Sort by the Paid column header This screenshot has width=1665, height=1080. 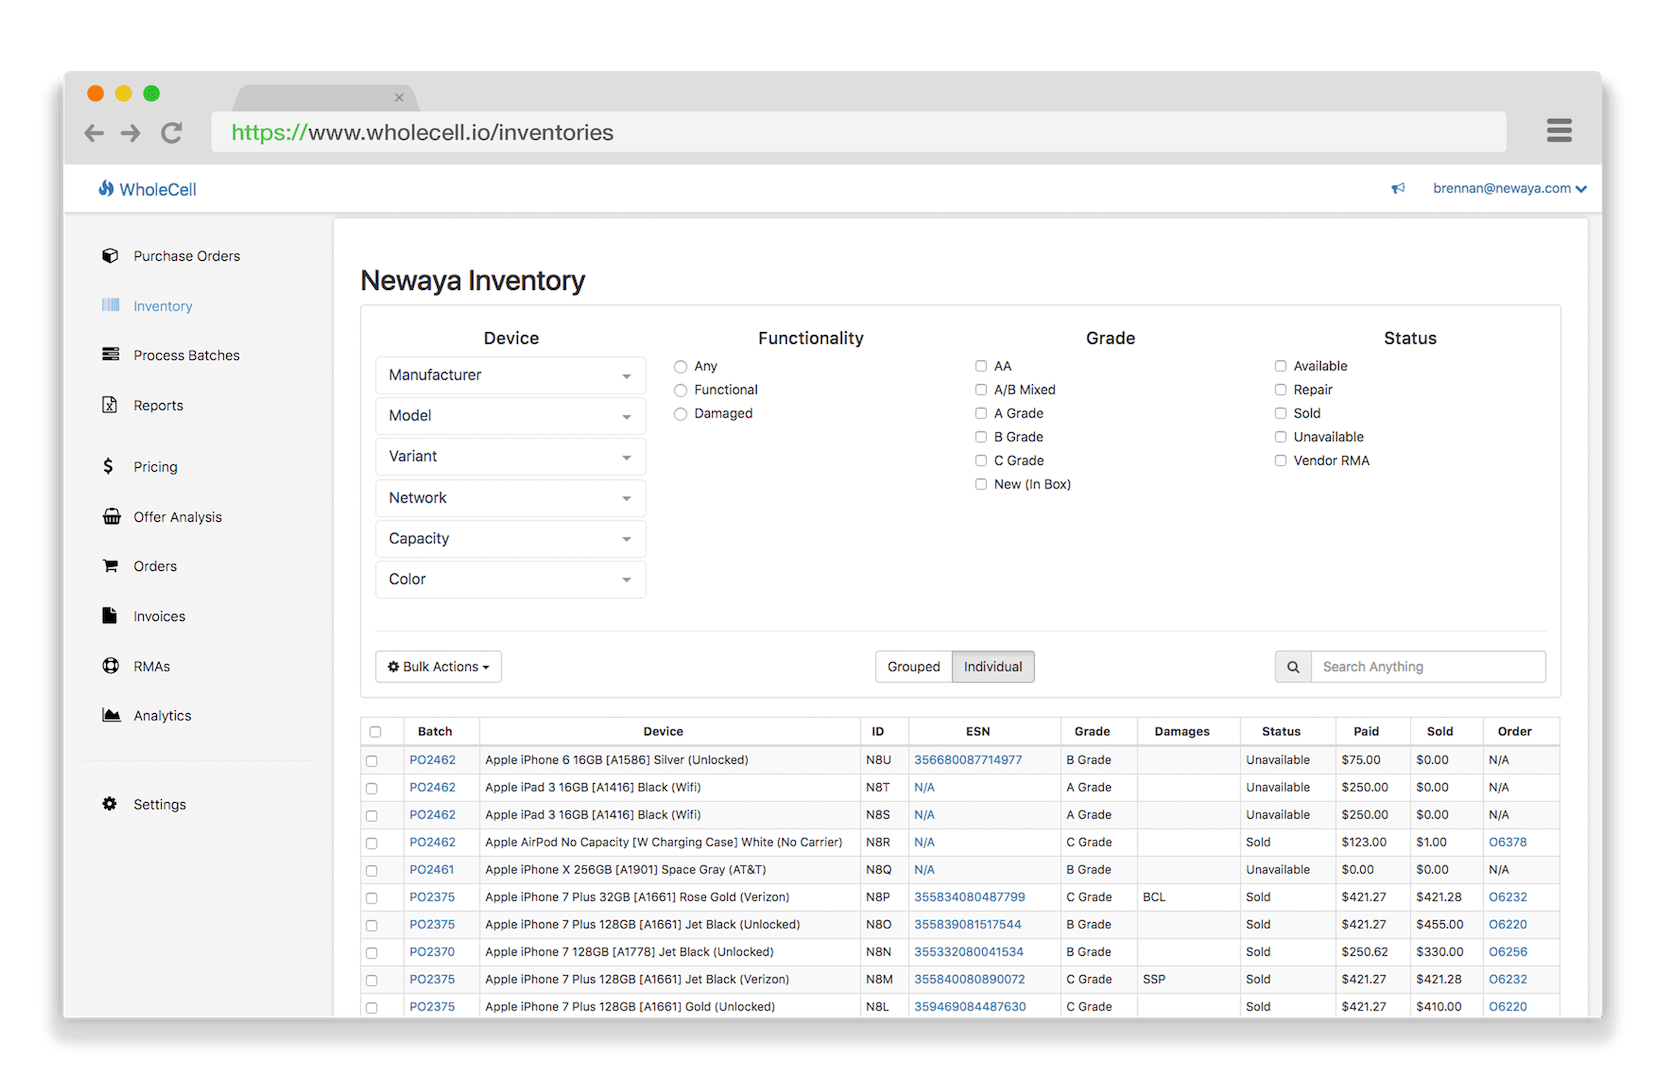1366,731
